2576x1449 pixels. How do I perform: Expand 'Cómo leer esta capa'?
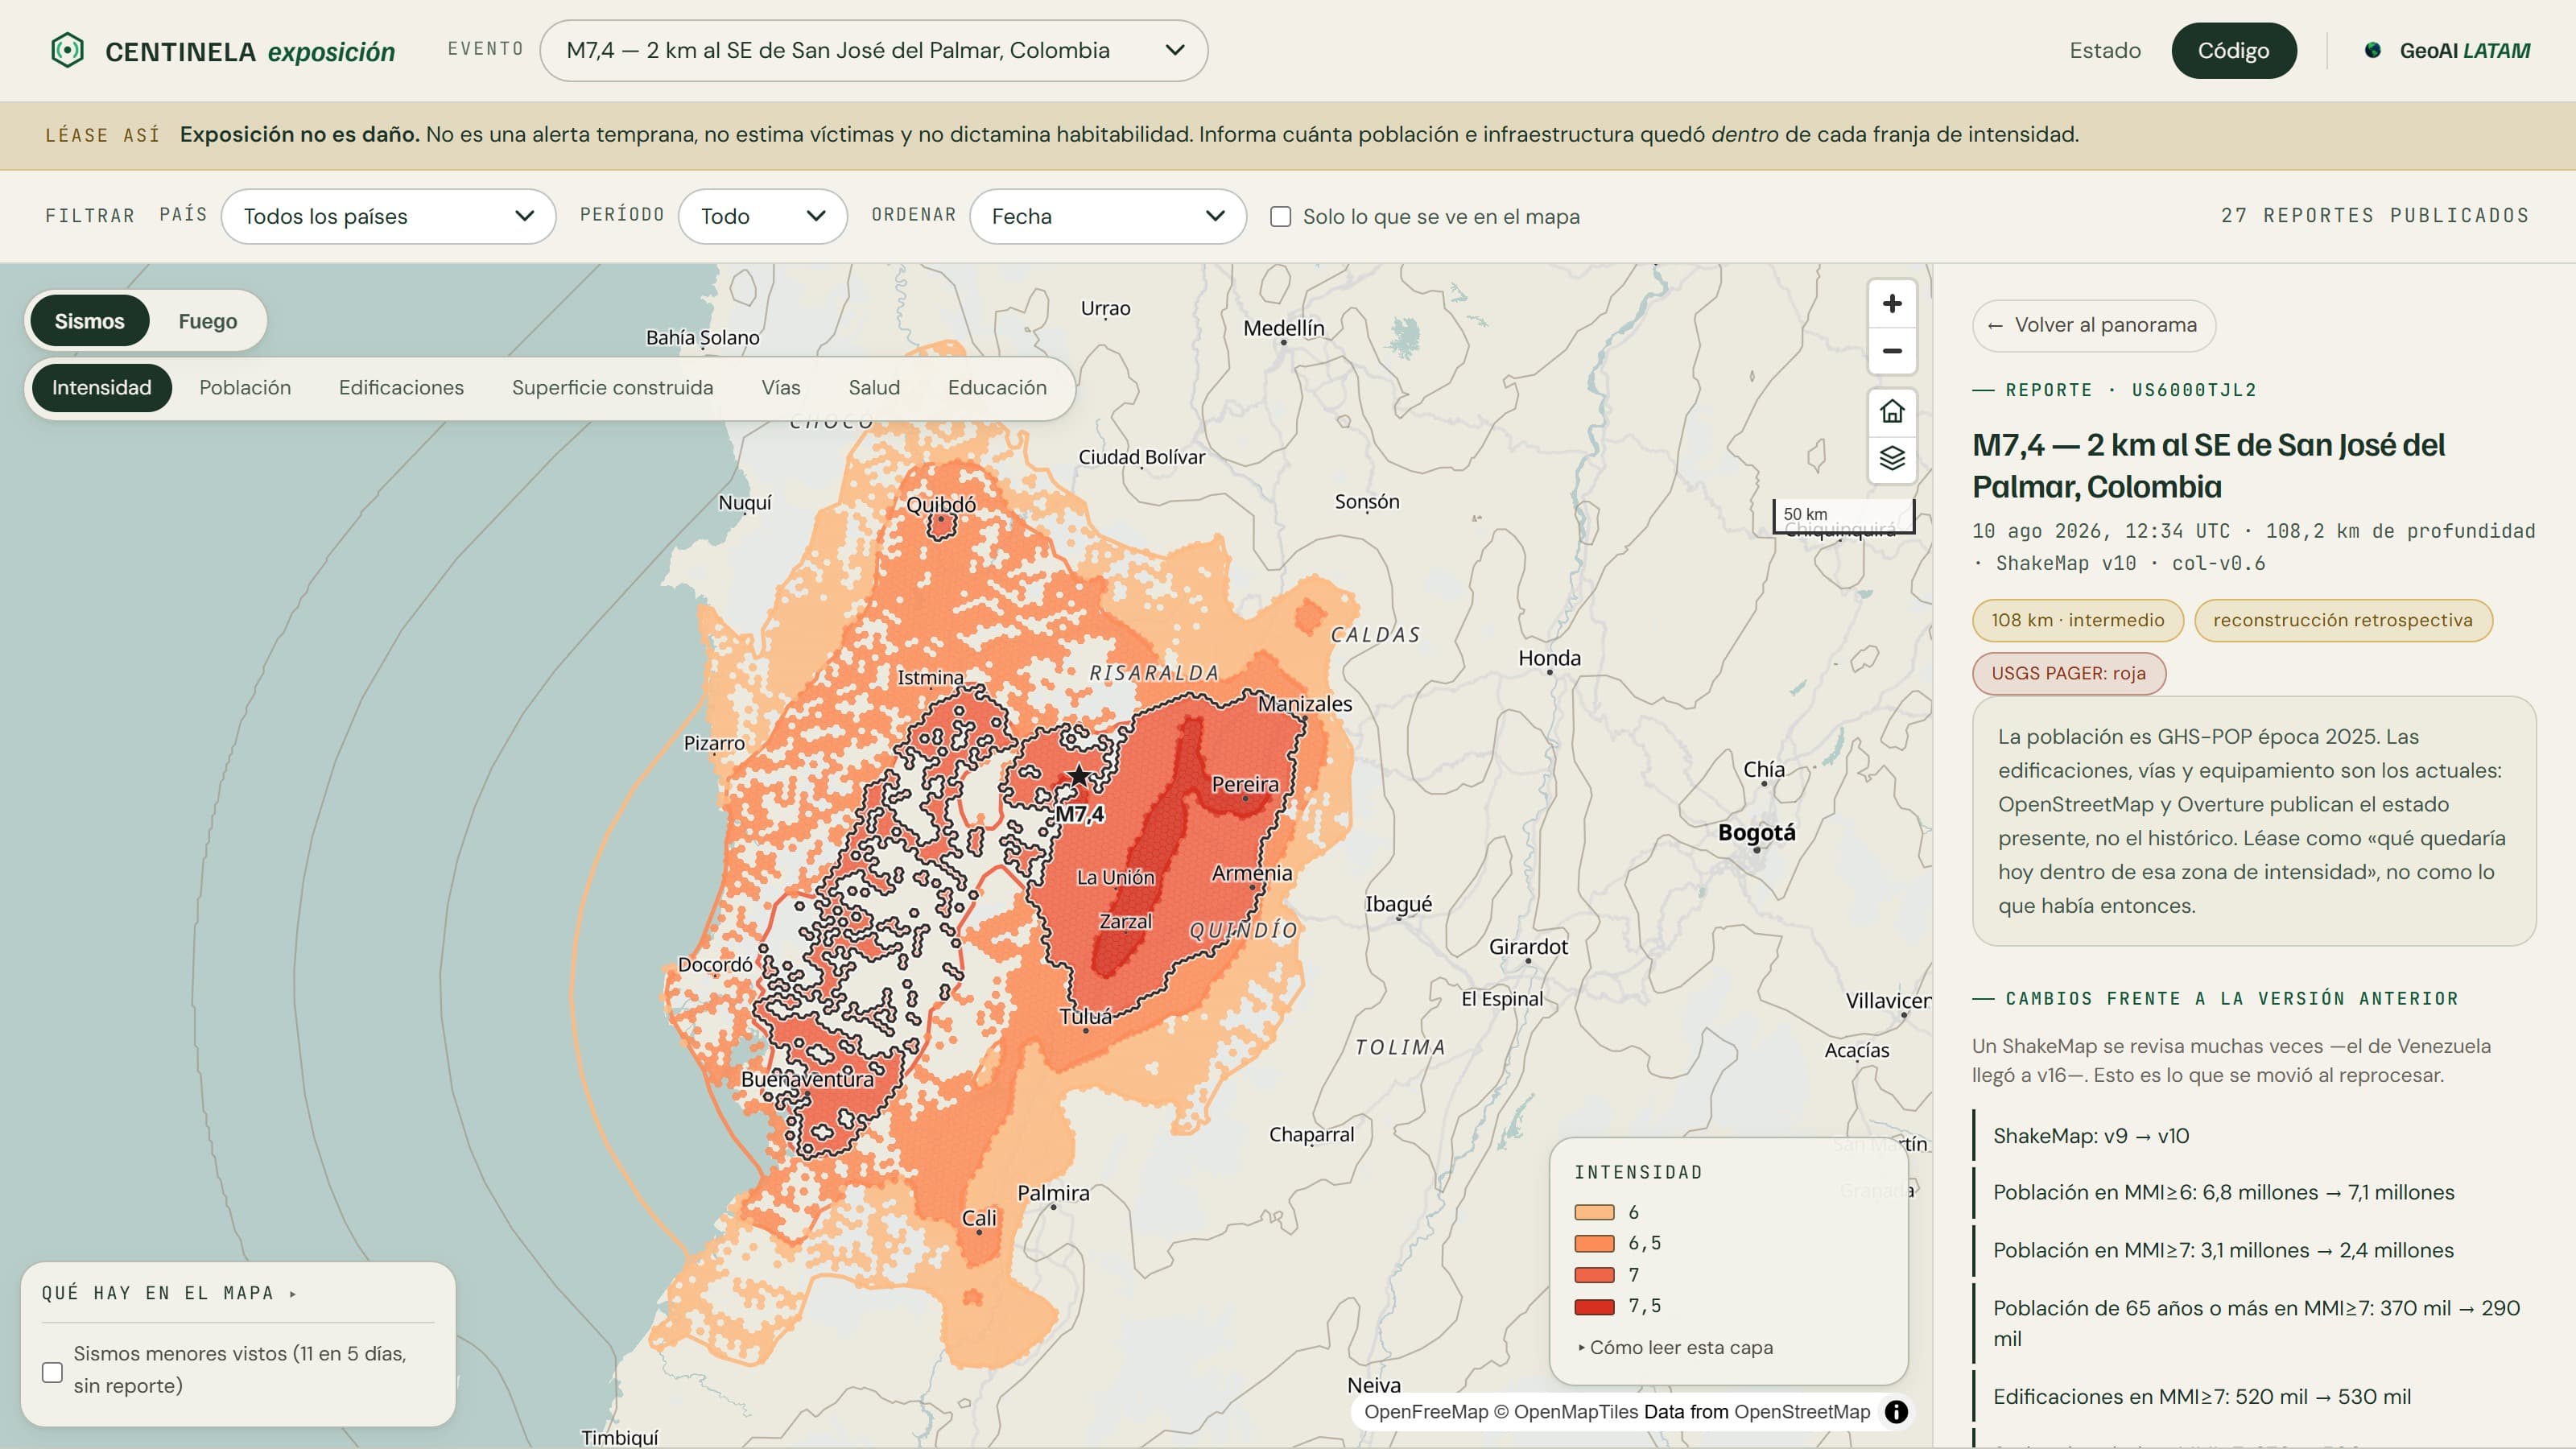pyautogui.click(x=1675, y=1347)
